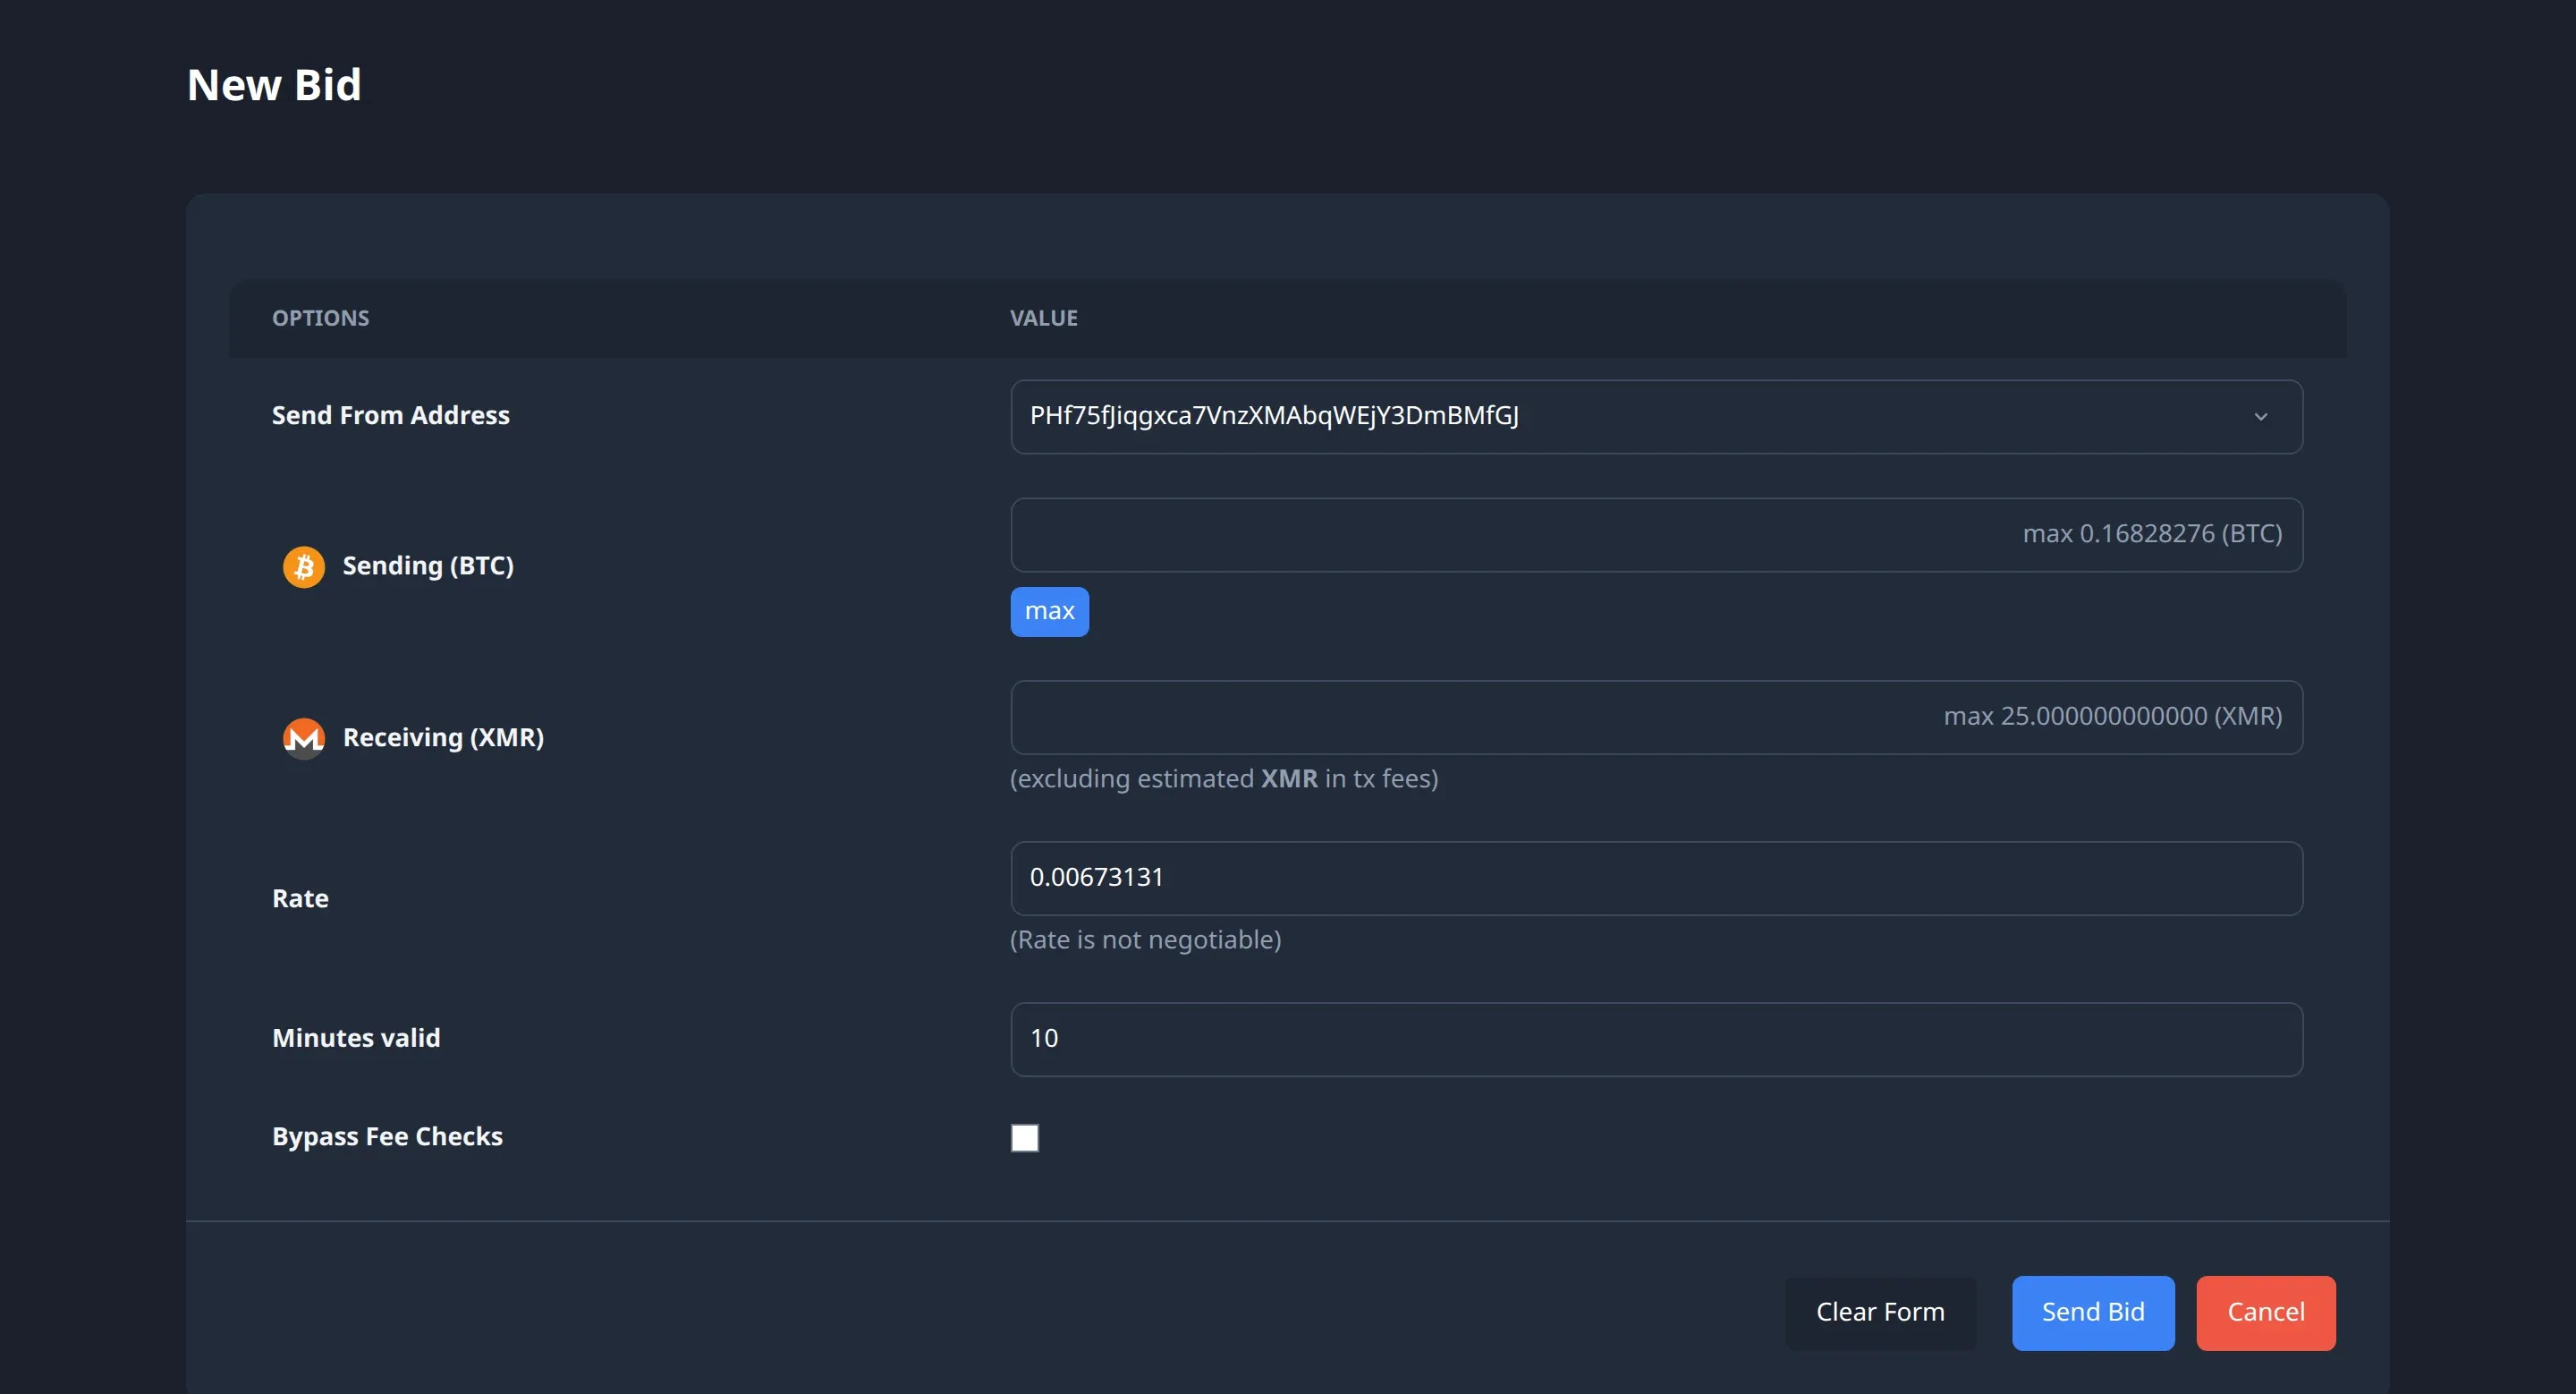The image size is (2576, 1394).
Task: Click the VALUE column header
Action: pos(1043,318)
